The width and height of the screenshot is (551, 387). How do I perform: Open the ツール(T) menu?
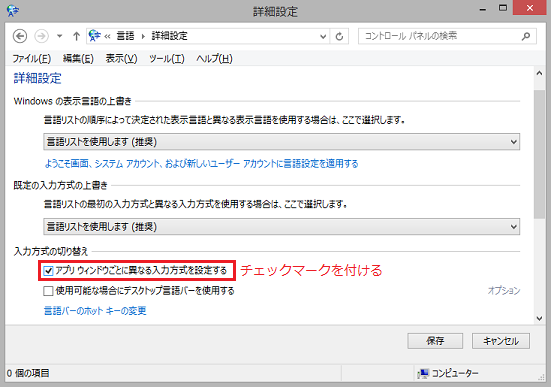point(167,59)
